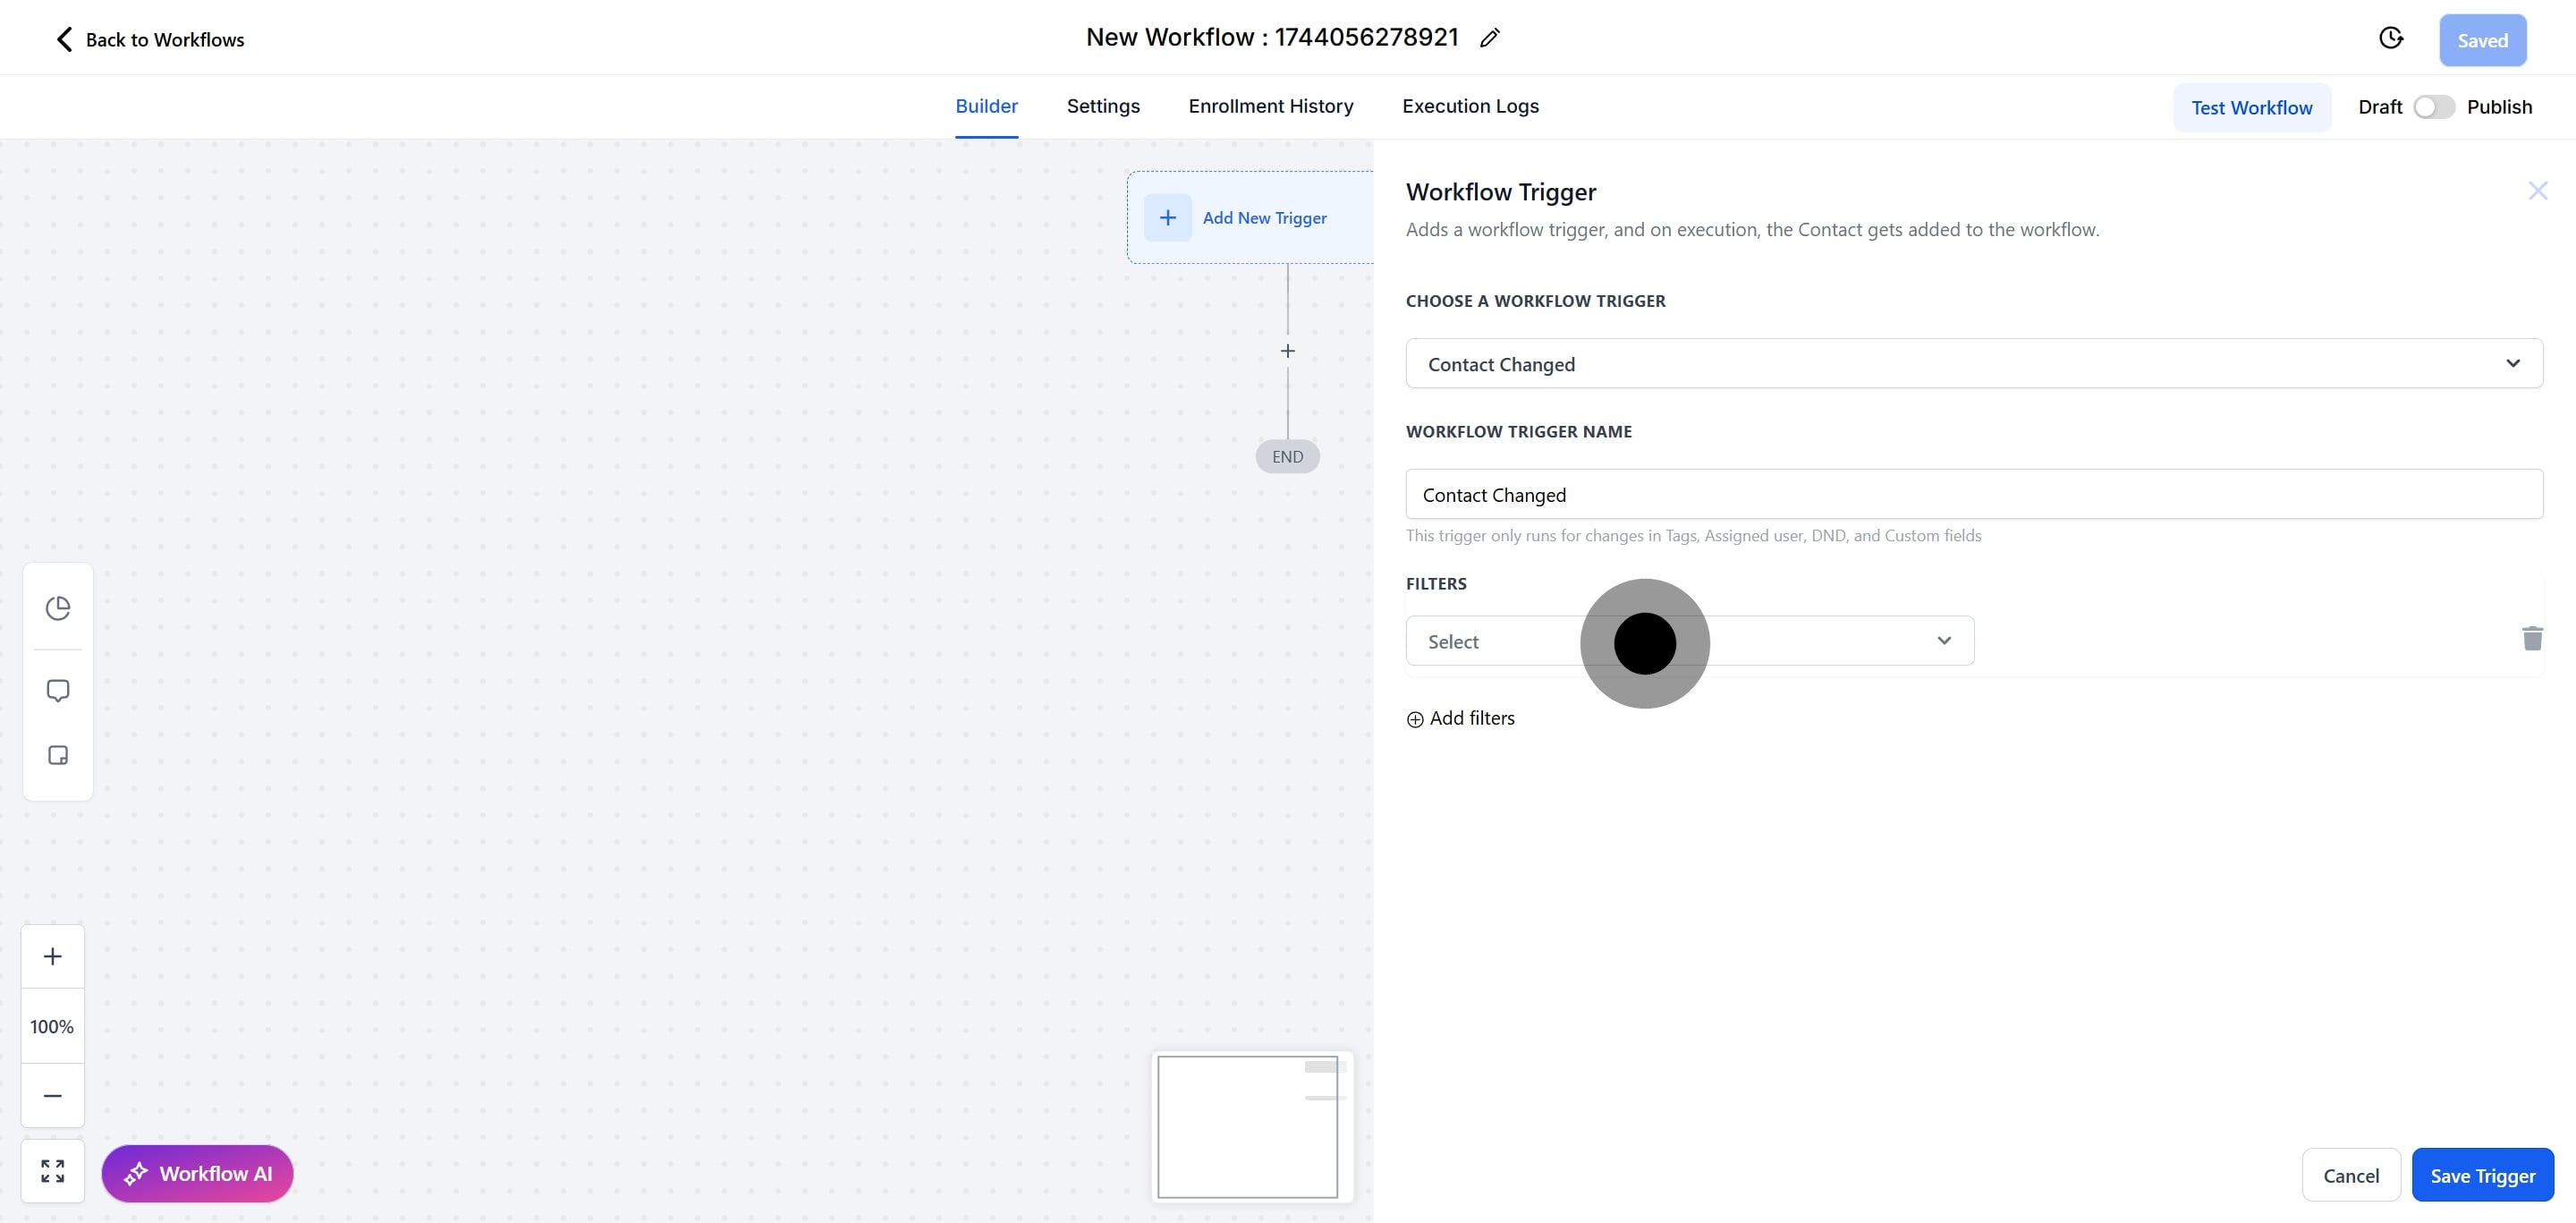Zoom out with the minus icon
The height and width of the screenshot is (1223, 2576).
pos(53,1096)
